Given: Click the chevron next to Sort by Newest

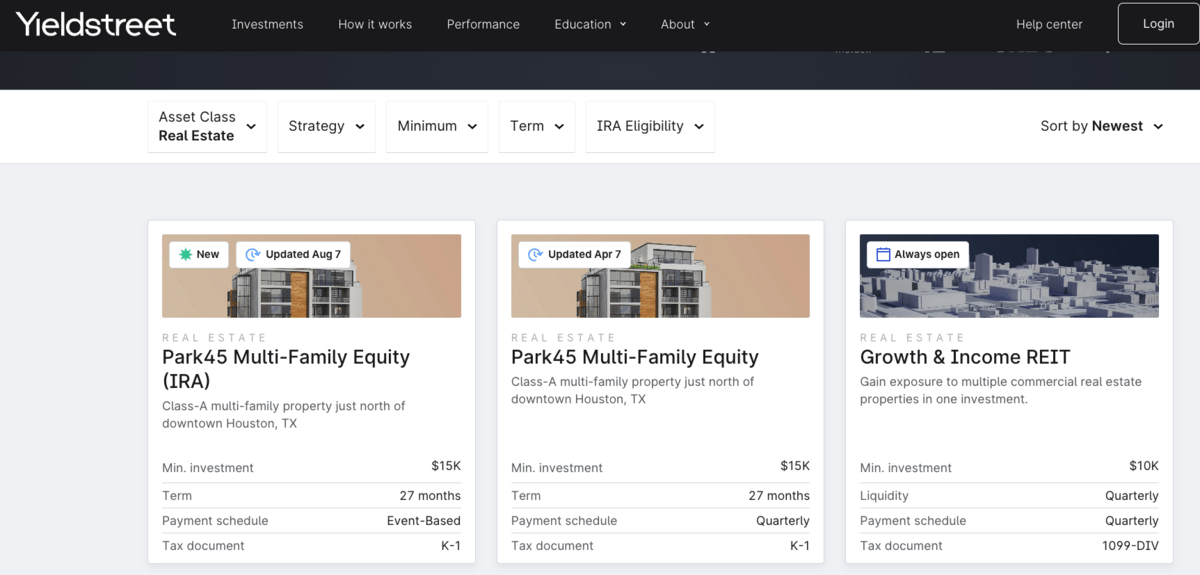Looking at the screenshot, I should [1158, 127].
